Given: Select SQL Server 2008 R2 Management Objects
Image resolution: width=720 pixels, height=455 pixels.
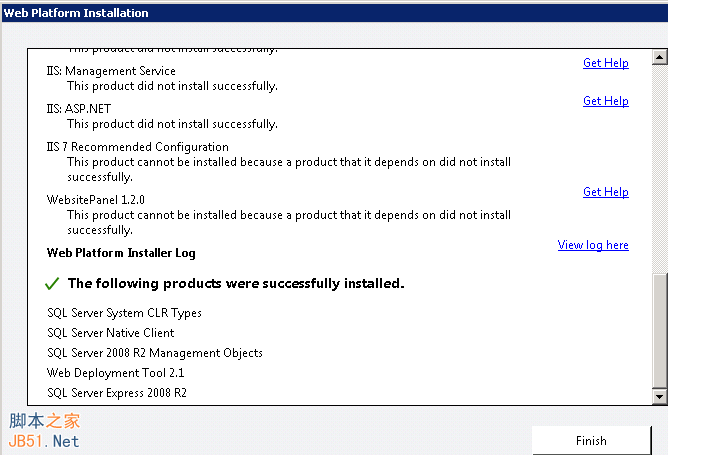Looking at the screenshot, I should point(154,353).
